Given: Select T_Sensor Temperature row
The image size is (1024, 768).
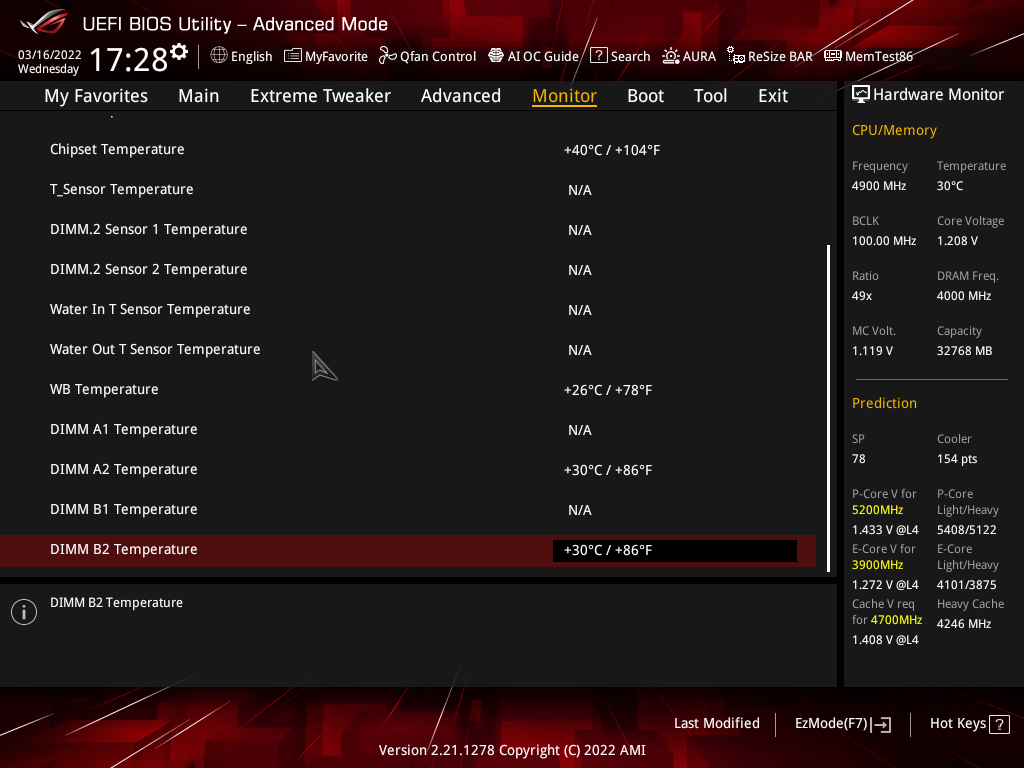Looking at the screenshot, I should click(x=408, y=189).
